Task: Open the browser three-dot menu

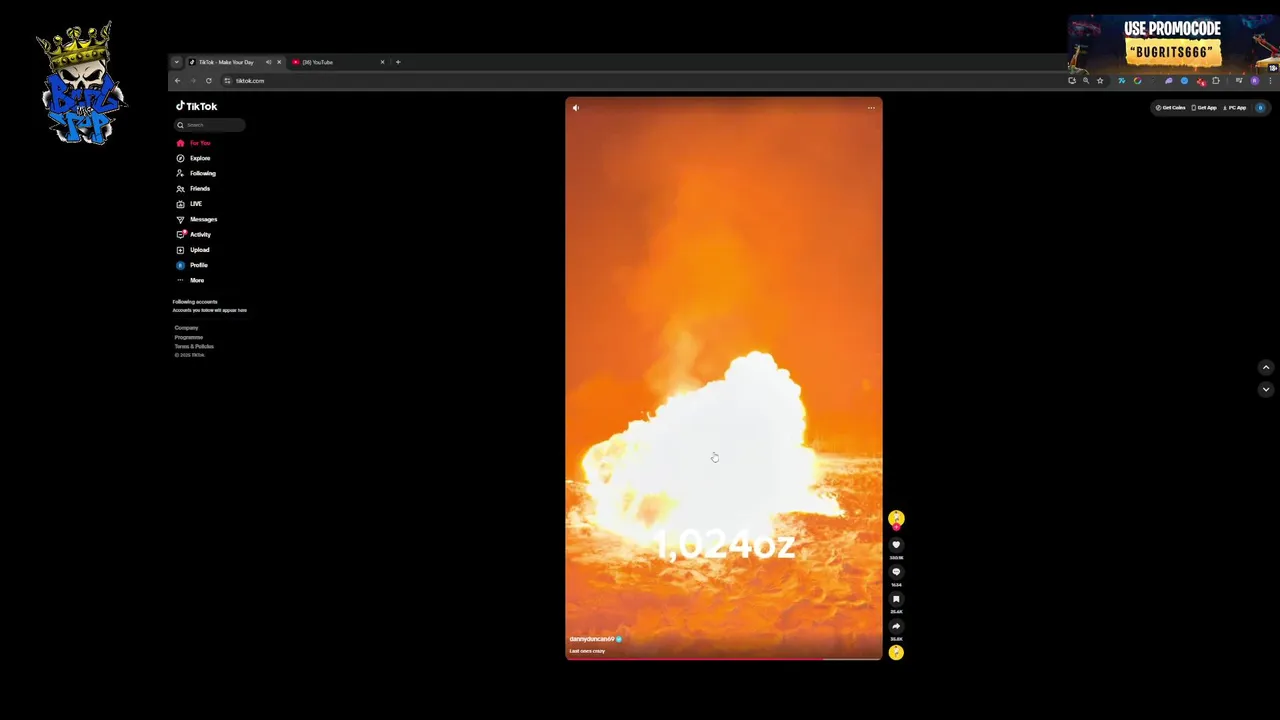Action: pos(1270,81)
